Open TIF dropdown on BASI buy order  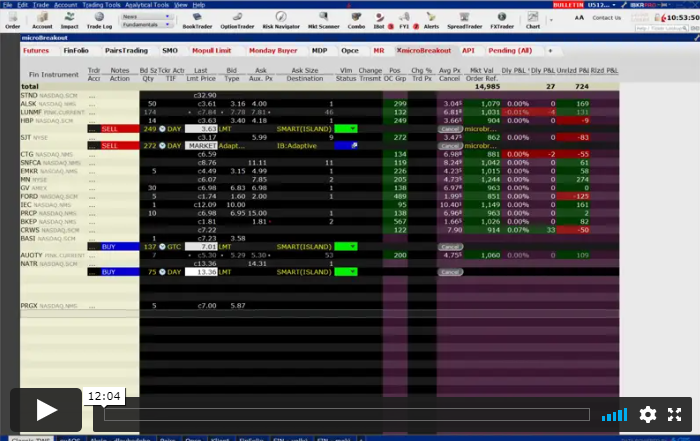(171, 247)
